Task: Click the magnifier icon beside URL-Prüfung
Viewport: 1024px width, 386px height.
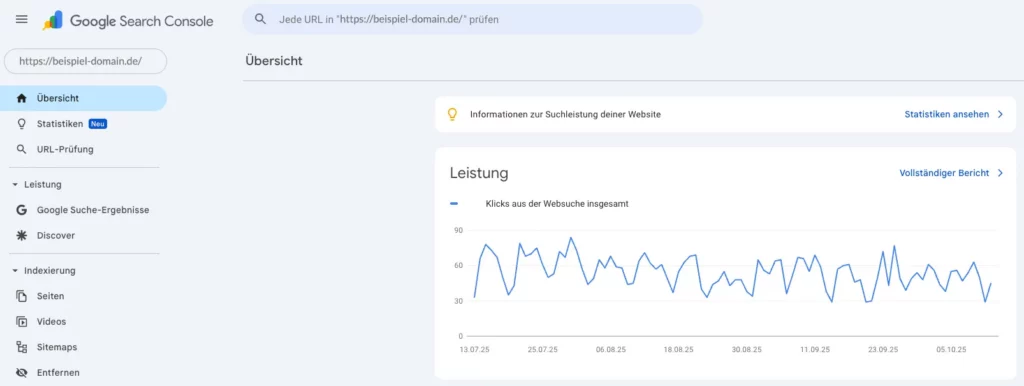Action: click(x=22, y=150)
